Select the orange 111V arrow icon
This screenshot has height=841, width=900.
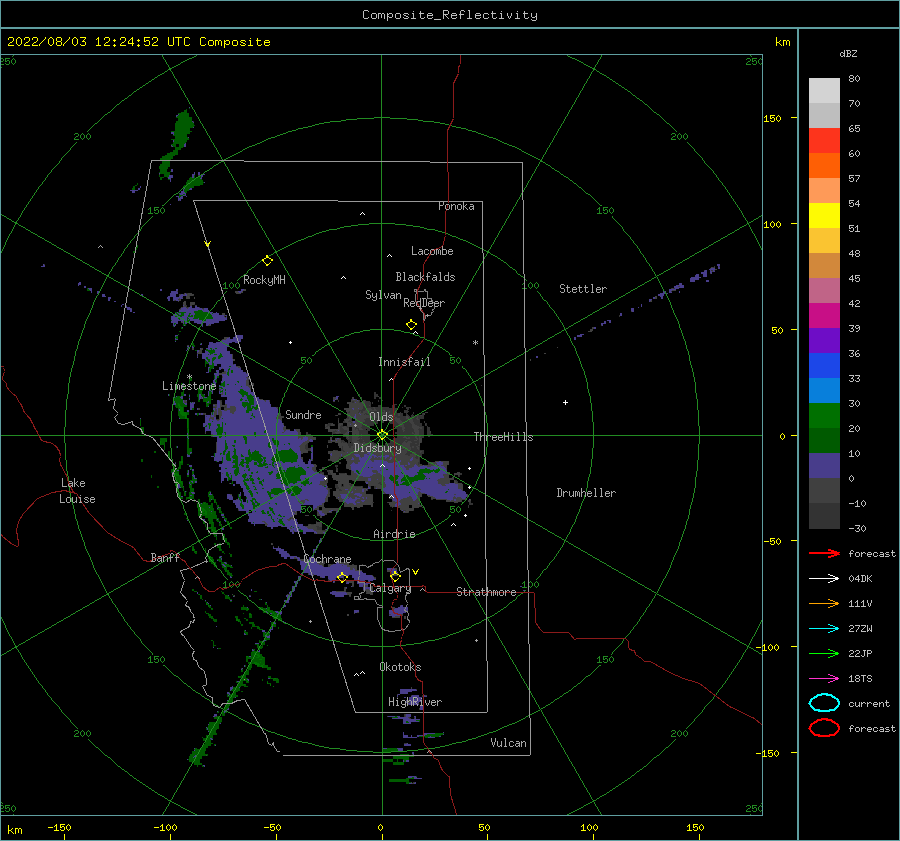point(824,603)
